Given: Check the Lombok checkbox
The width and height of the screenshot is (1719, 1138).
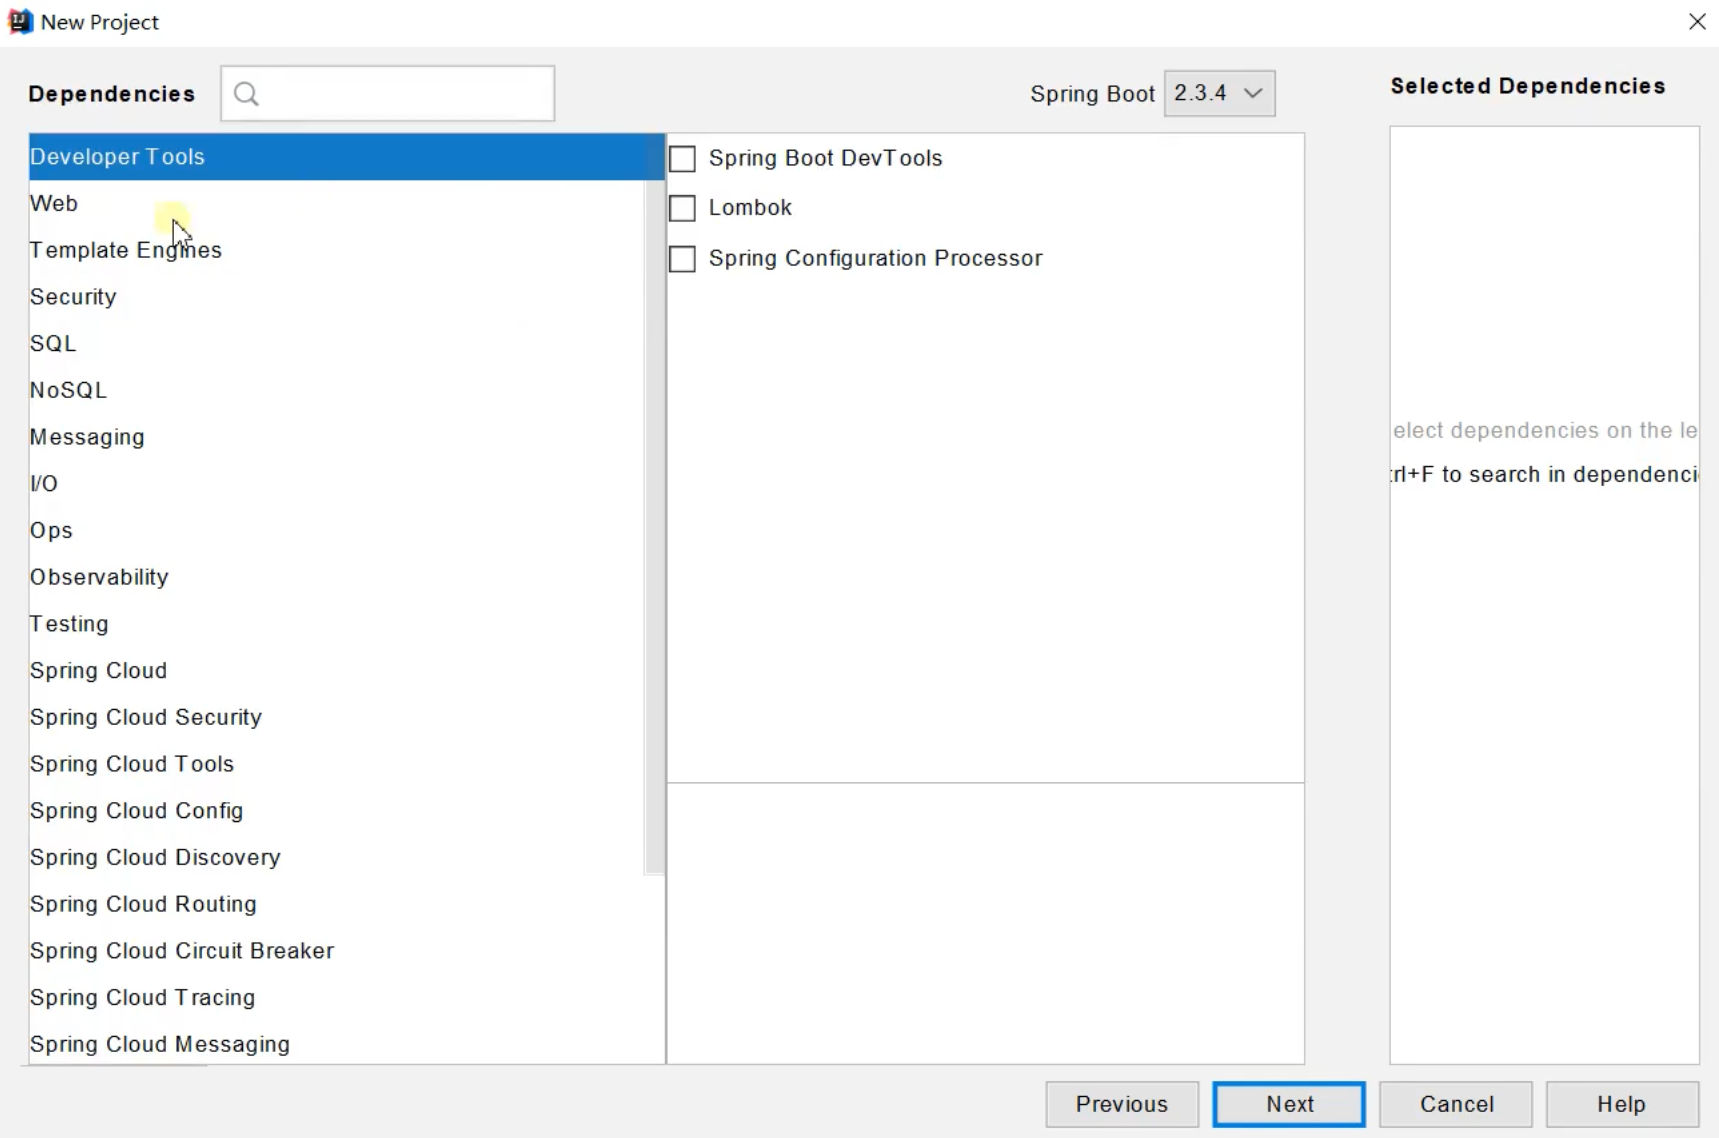Looking at the screenshot, I should click(x=683, y=207).
